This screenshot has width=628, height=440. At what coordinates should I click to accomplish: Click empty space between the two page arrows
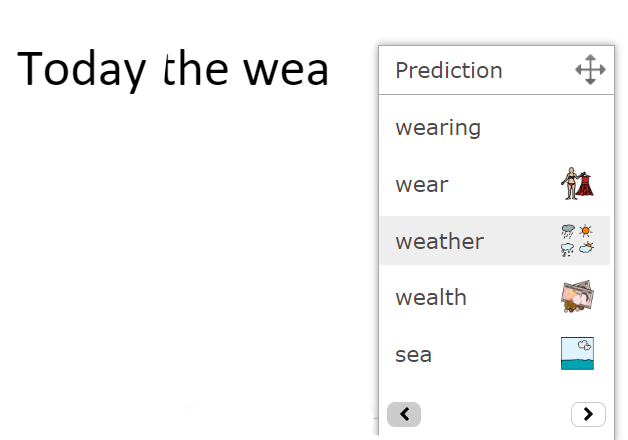495,413
